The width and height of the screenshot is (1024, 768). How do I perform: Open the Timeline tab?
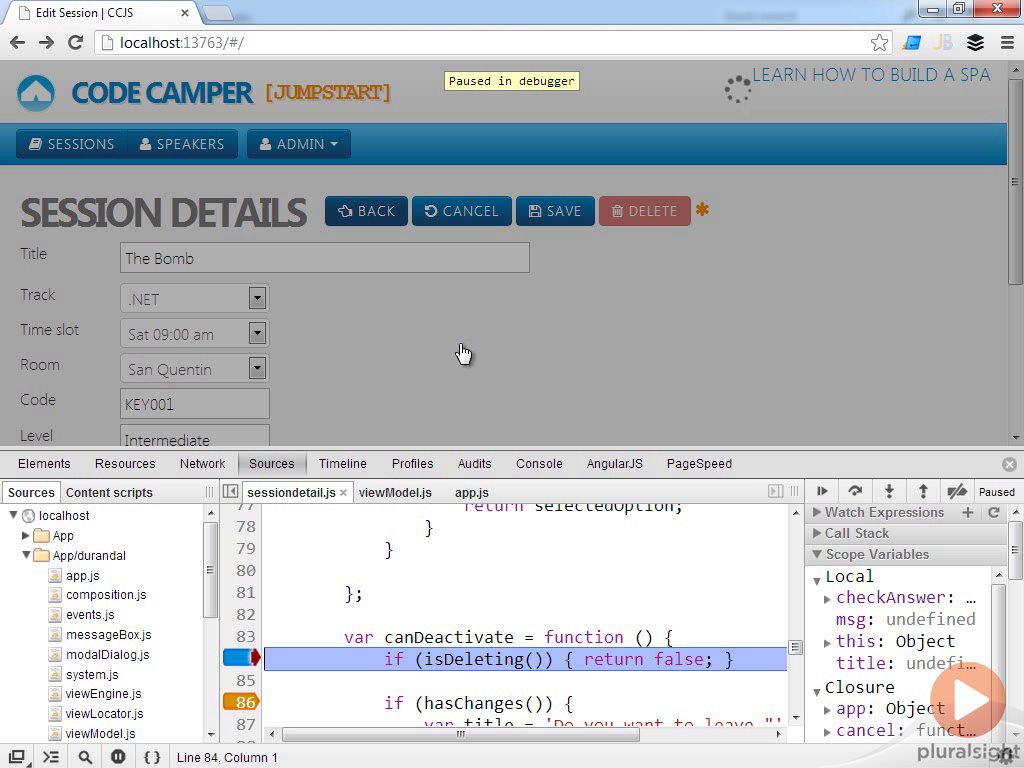(x=342, y=464)
